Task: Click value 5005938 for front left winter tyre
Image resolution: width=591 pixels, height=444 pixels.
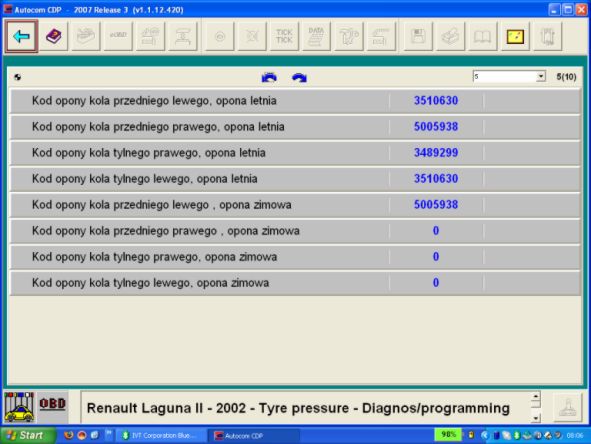Action: click(x=436, y=205)
